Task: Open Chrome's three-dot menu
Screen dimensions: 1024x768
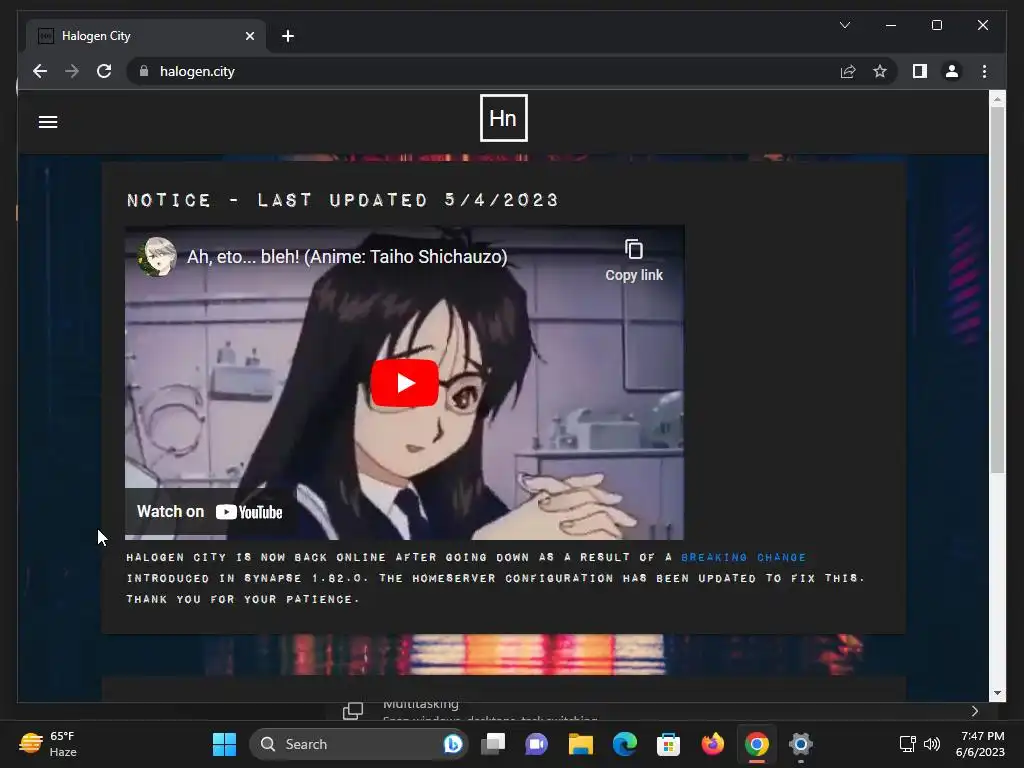Action: tap(984, 71)
